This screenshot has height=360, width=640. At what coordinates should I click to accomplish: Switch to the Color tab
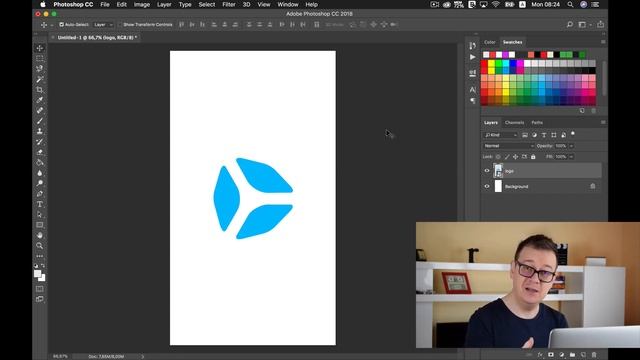(489, 42)
